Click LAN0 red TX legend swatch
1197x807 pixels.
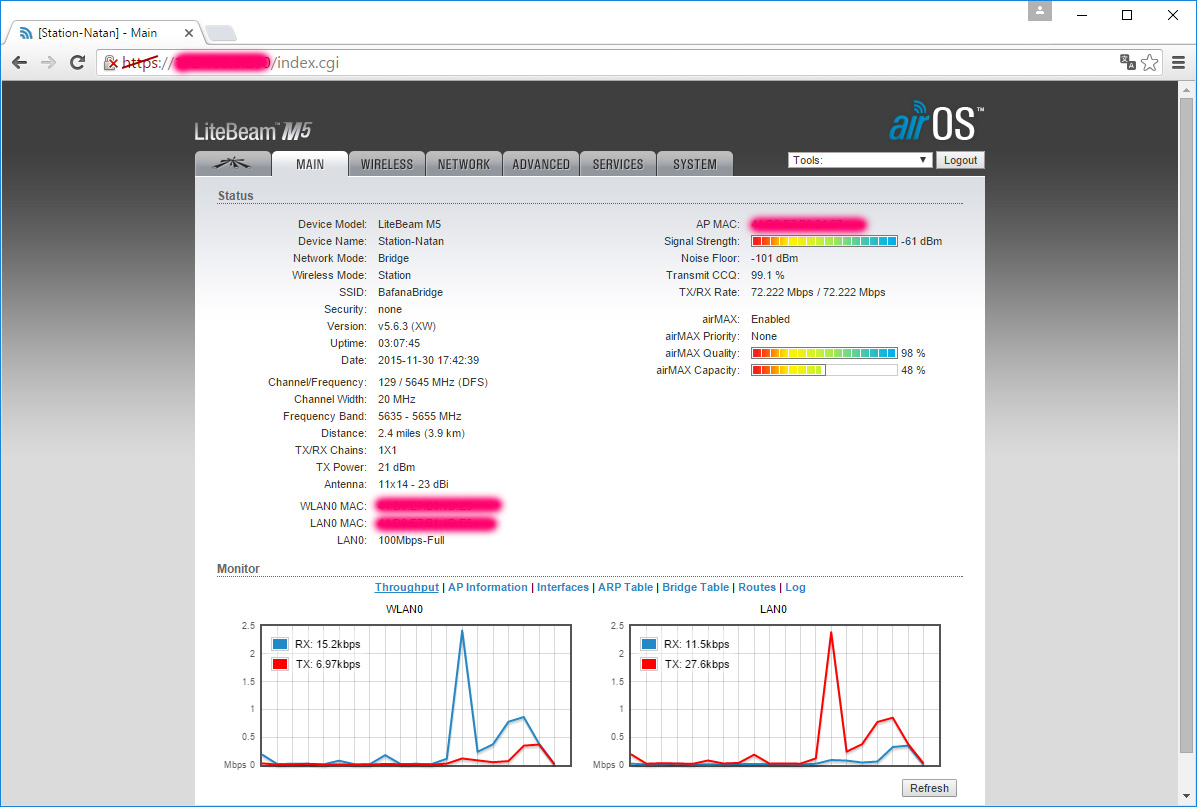pyautogui.click(x=649, y=664)
